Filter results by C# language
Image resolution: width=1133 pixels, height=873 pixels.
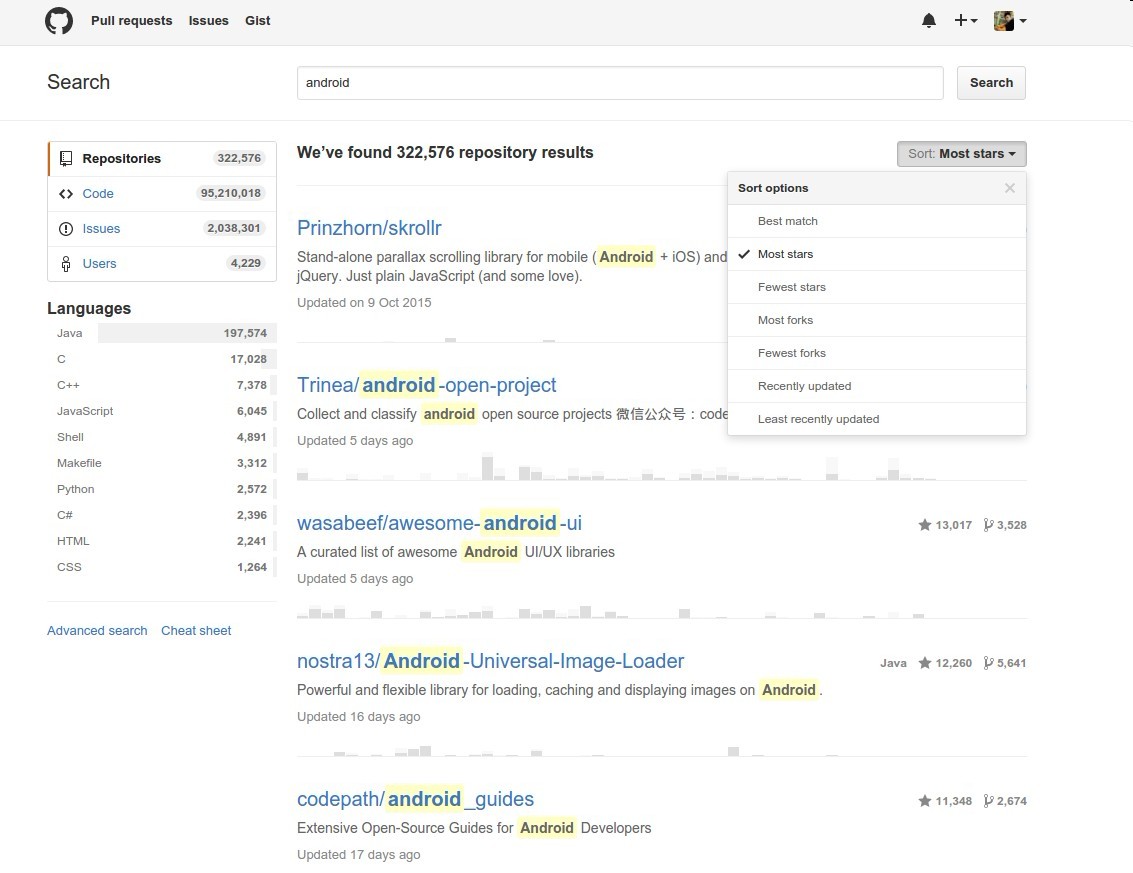(162, 515)
